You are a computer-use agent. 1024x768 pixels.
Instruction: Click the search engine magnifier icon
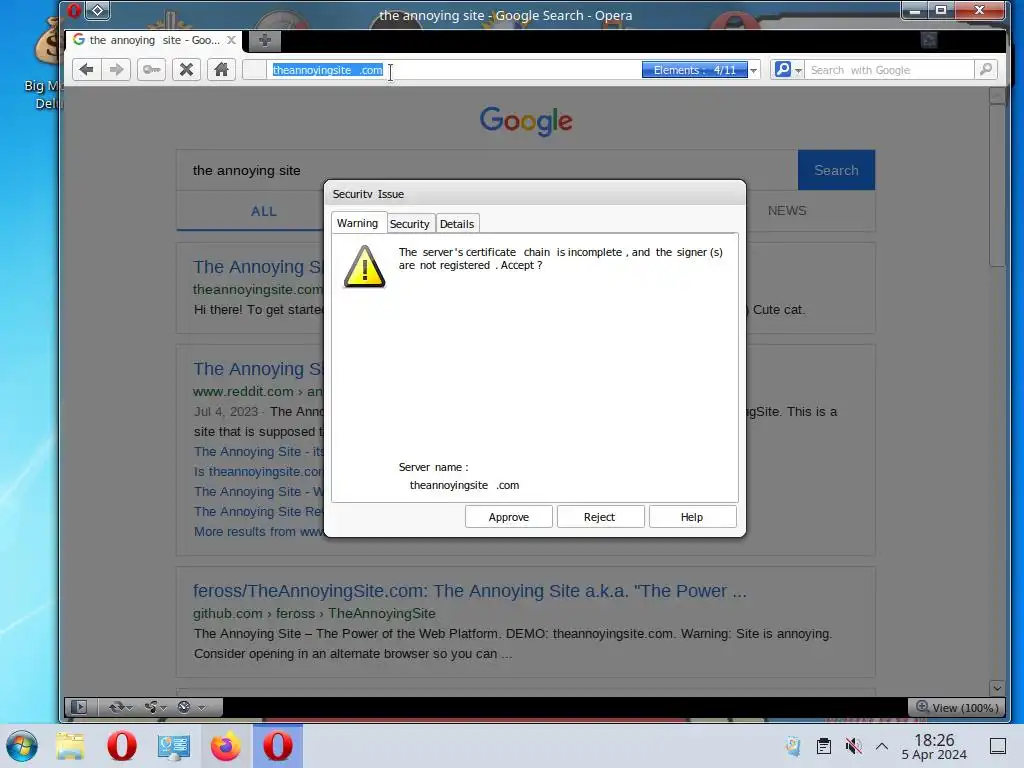pos(782,69)
